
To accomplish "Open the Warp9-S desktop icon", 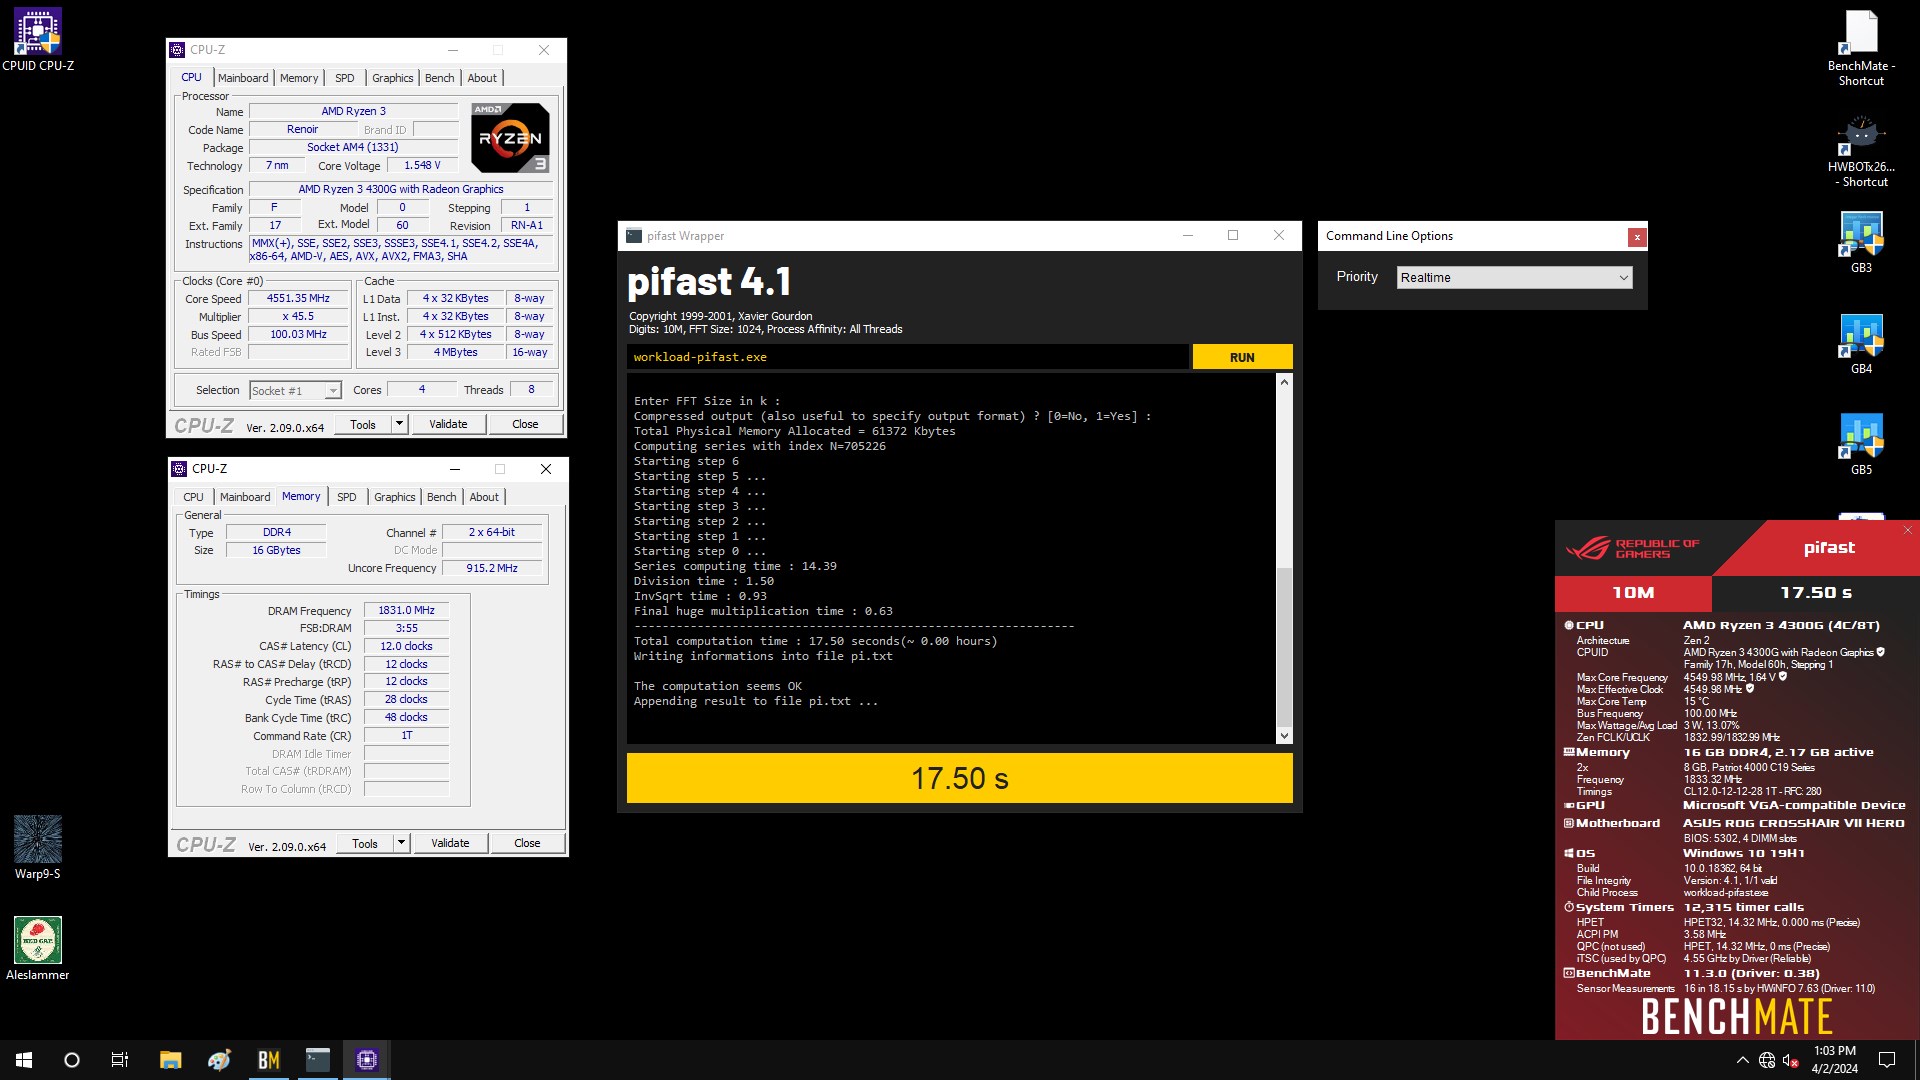I will (38, 848).
